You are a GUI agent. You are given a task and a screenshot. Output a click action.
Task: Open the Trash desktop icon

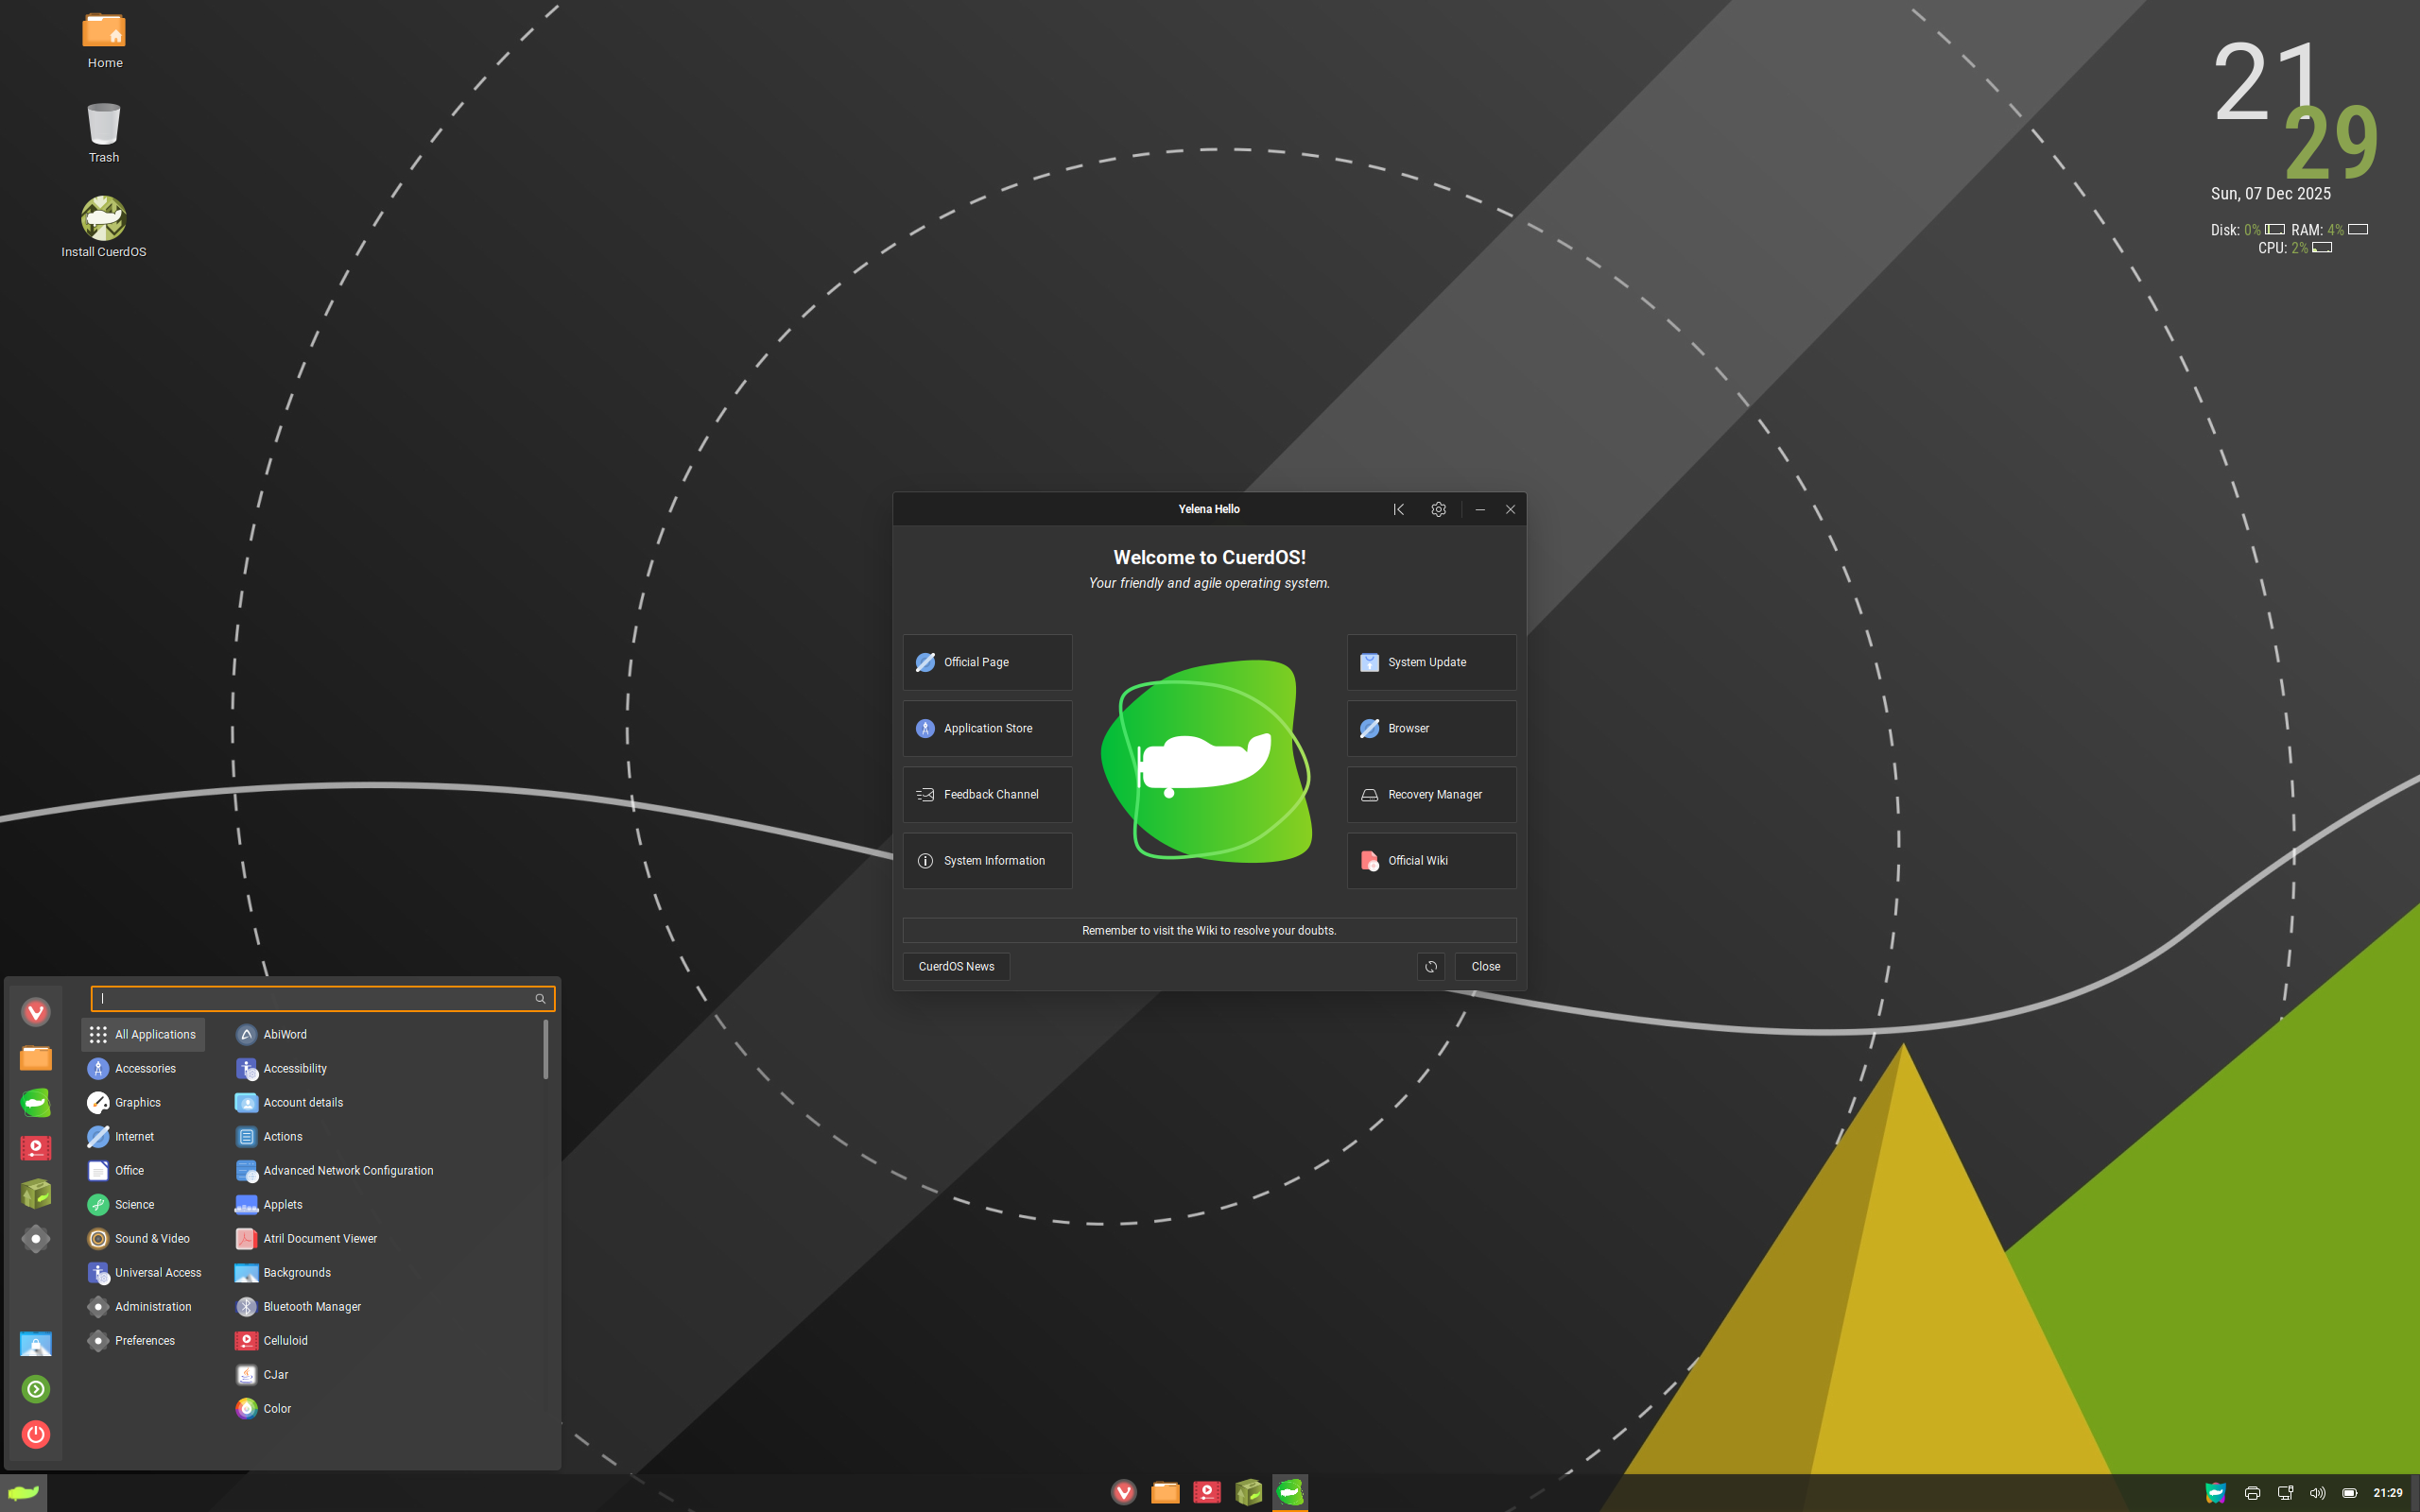click(104, 134)
